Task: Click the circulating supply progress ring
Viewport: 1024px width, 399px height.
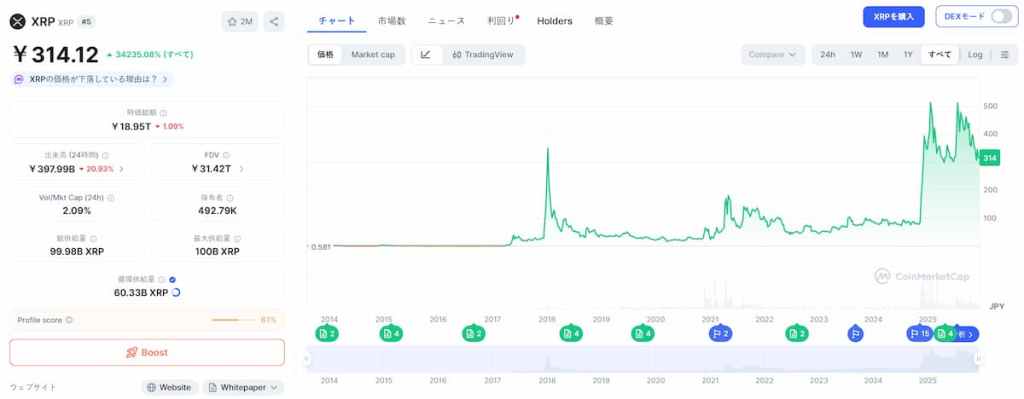Action: point(176,293)
